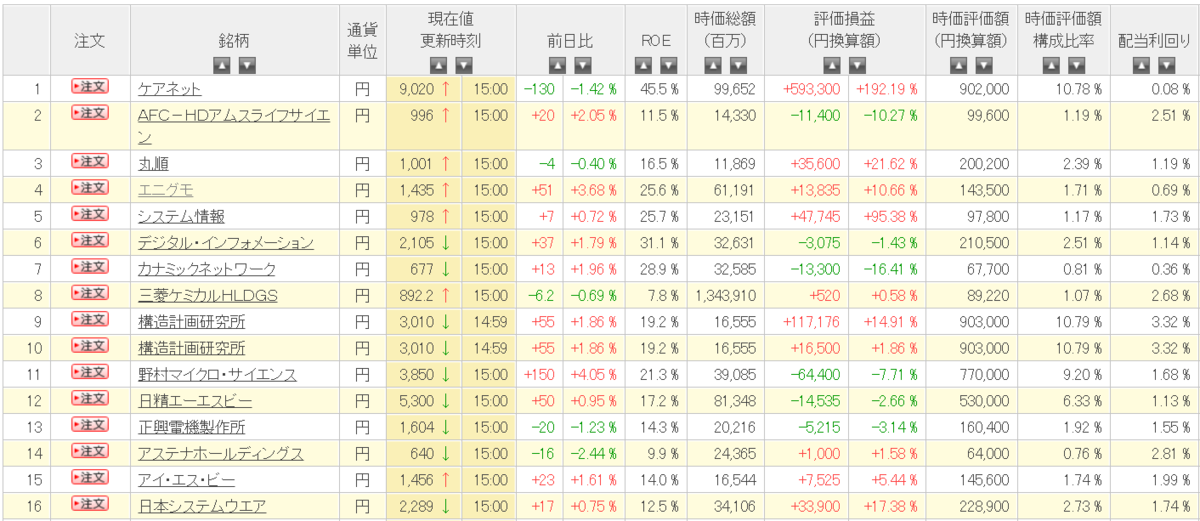Click 注文 button for AFC-HDアムスライフサイエンス
The height and width of the screenshot is (521, 1200).
pyautogui.click(x=90, y=112)
